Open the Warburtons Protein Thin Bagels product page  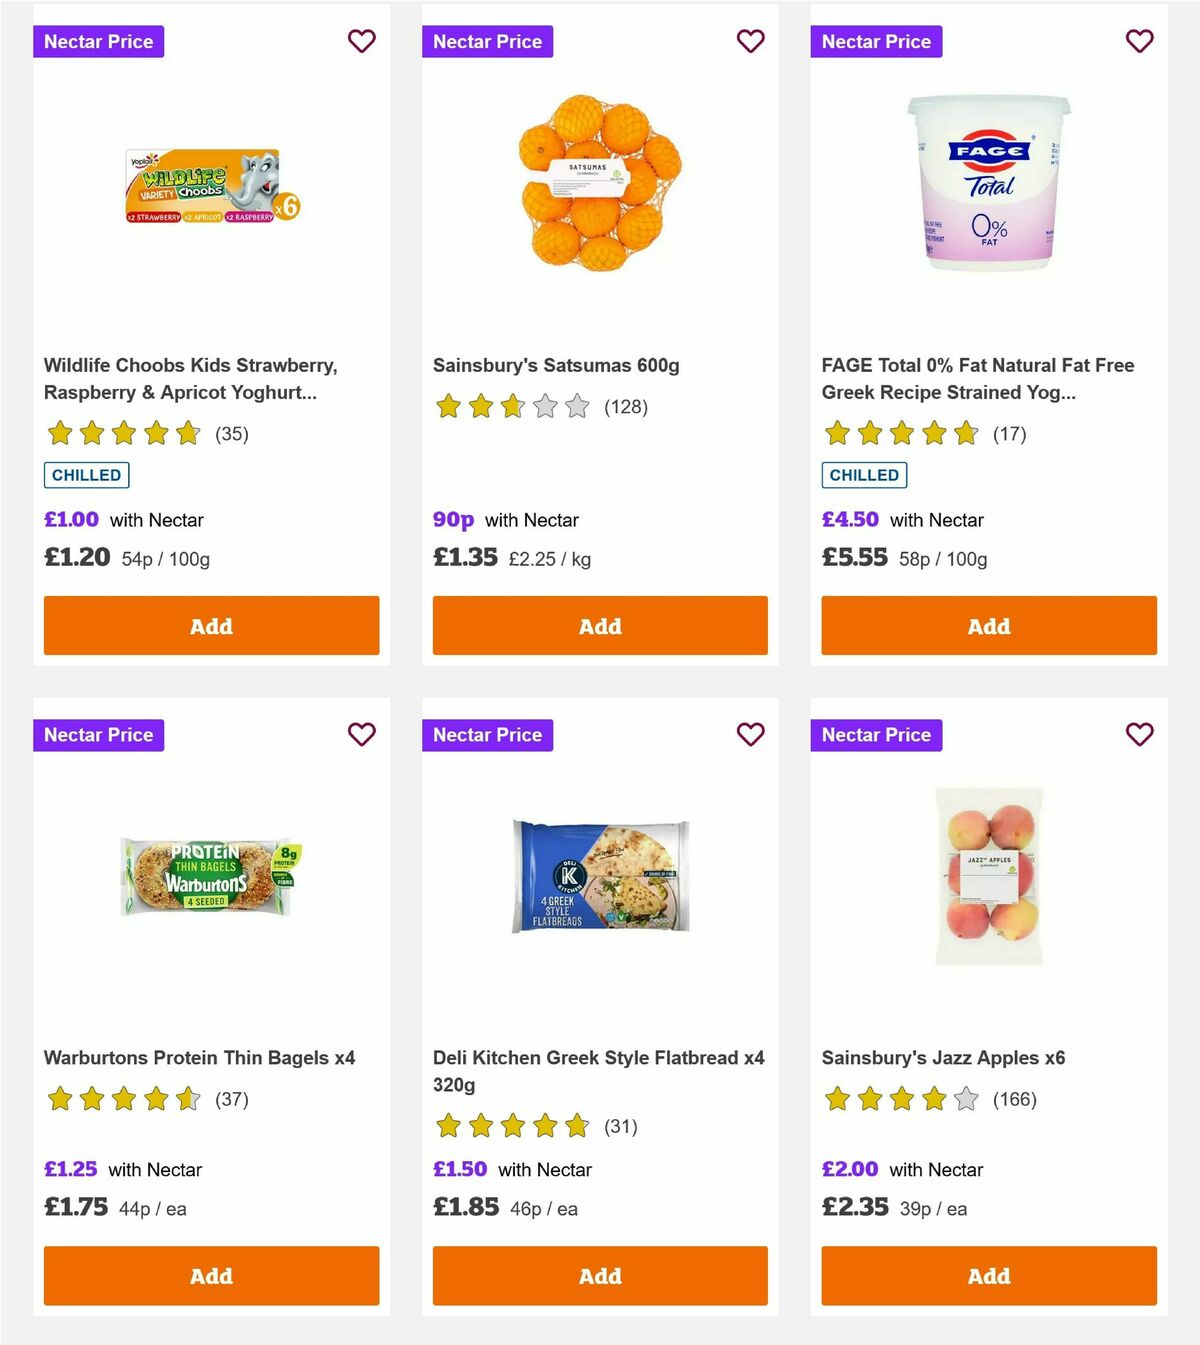pos(197,1057)
